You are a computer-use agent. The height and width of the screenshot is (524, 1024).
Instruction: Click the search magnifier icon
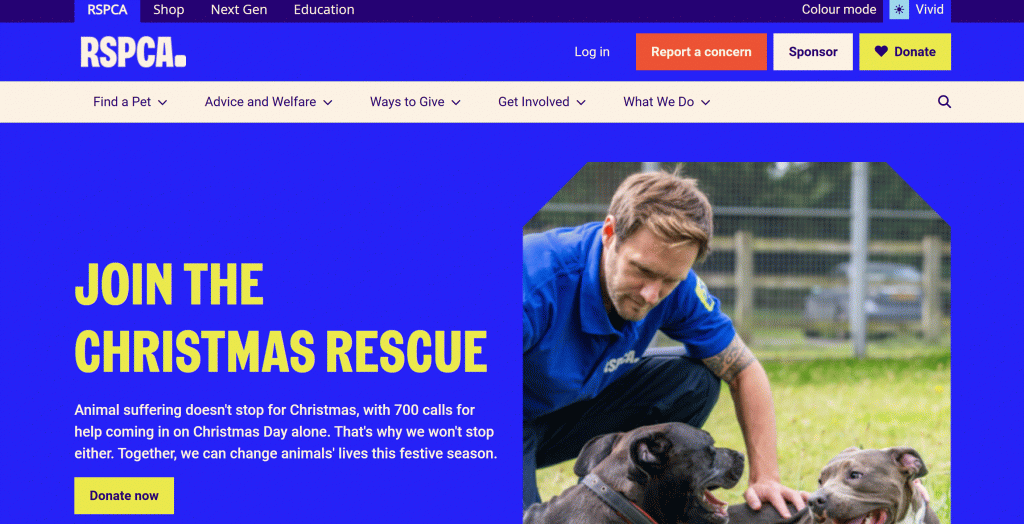[944, 102]
